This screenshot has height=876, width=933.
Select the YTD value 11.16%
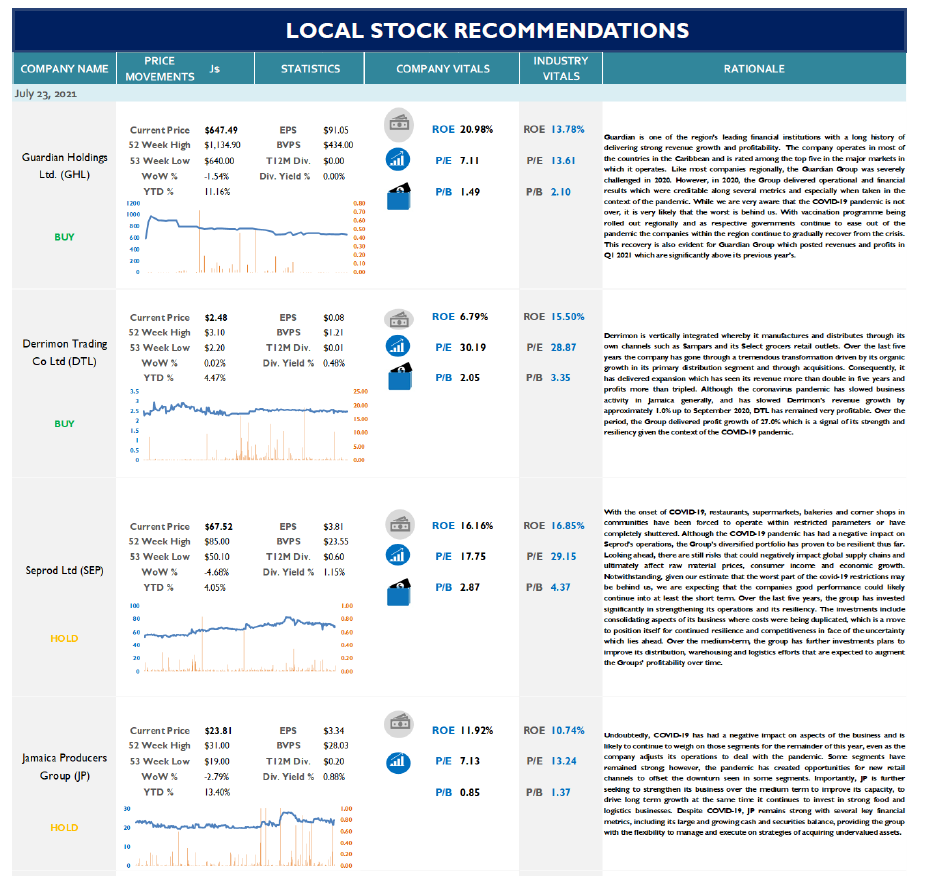(x=217, y=192)
